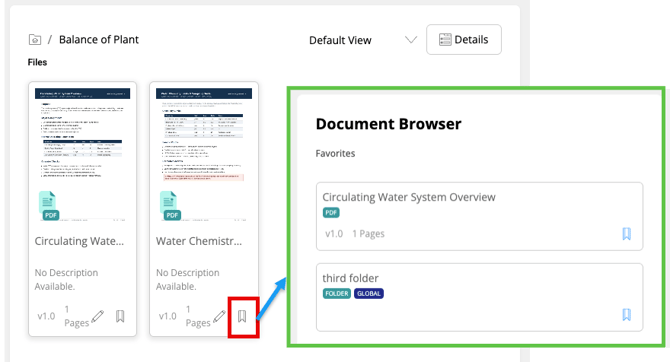Remove Circulating Water System Overview from favorites
The width and height of the screenshot is (670, 362).
626,234
